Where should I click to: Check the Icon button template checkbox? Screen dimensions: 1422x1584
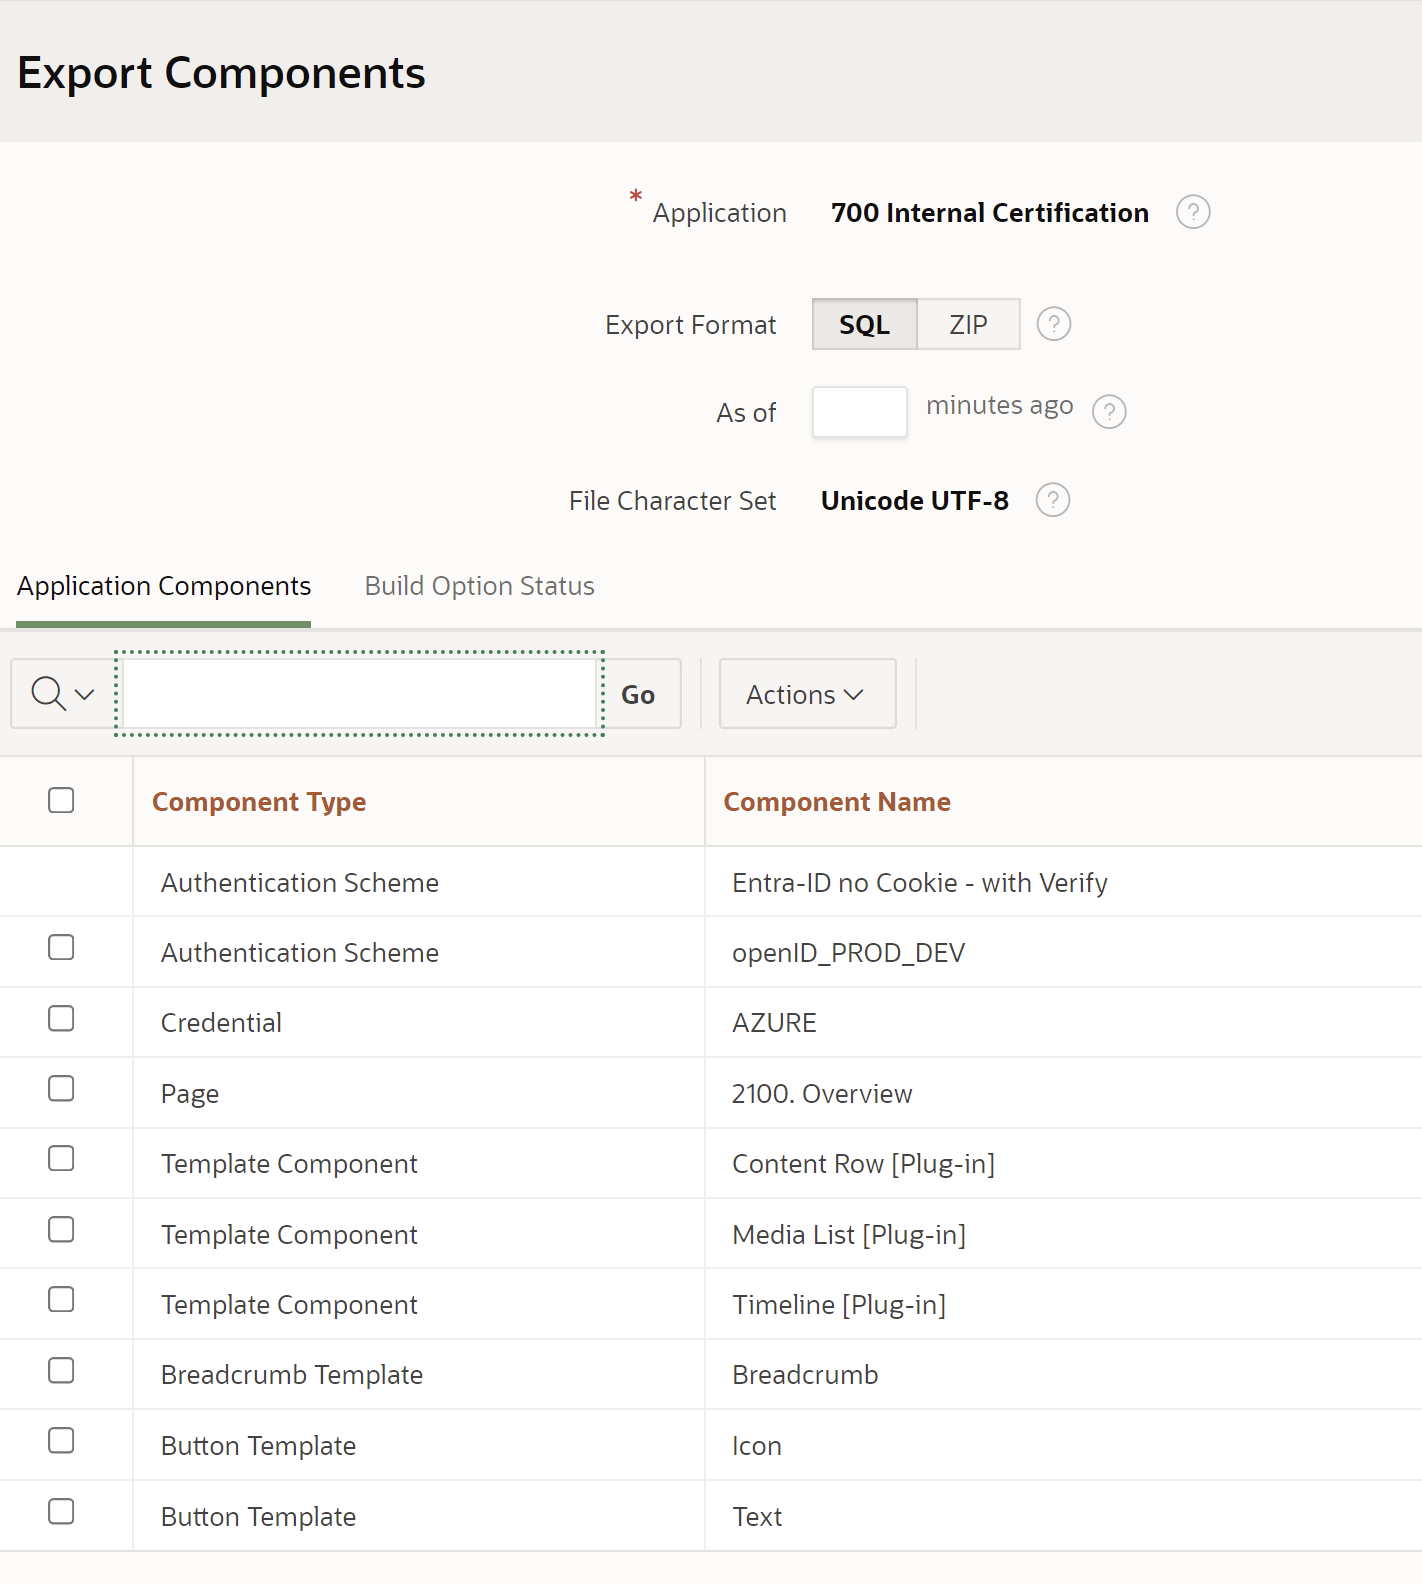point(61,1440)
